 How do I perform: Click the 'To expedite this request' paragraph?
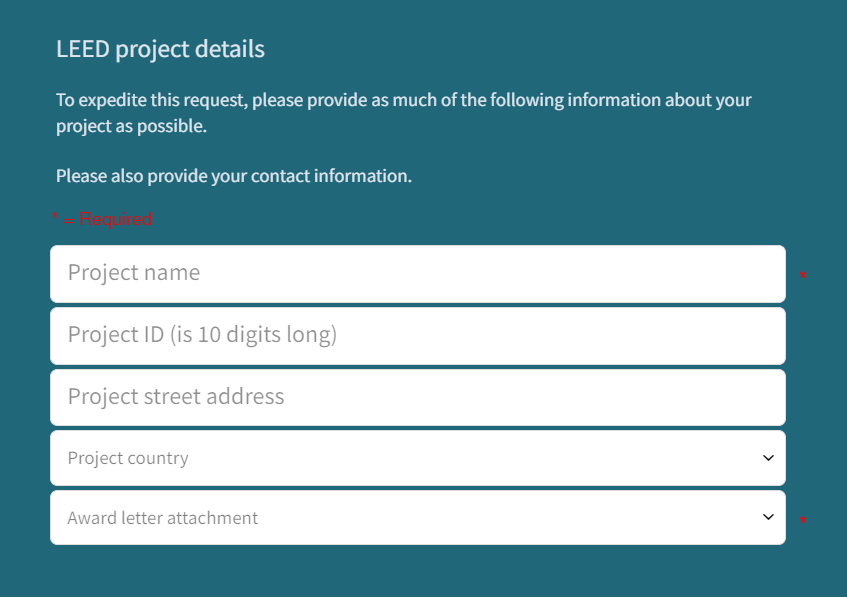pyautogui.click(x=403, y=100)
